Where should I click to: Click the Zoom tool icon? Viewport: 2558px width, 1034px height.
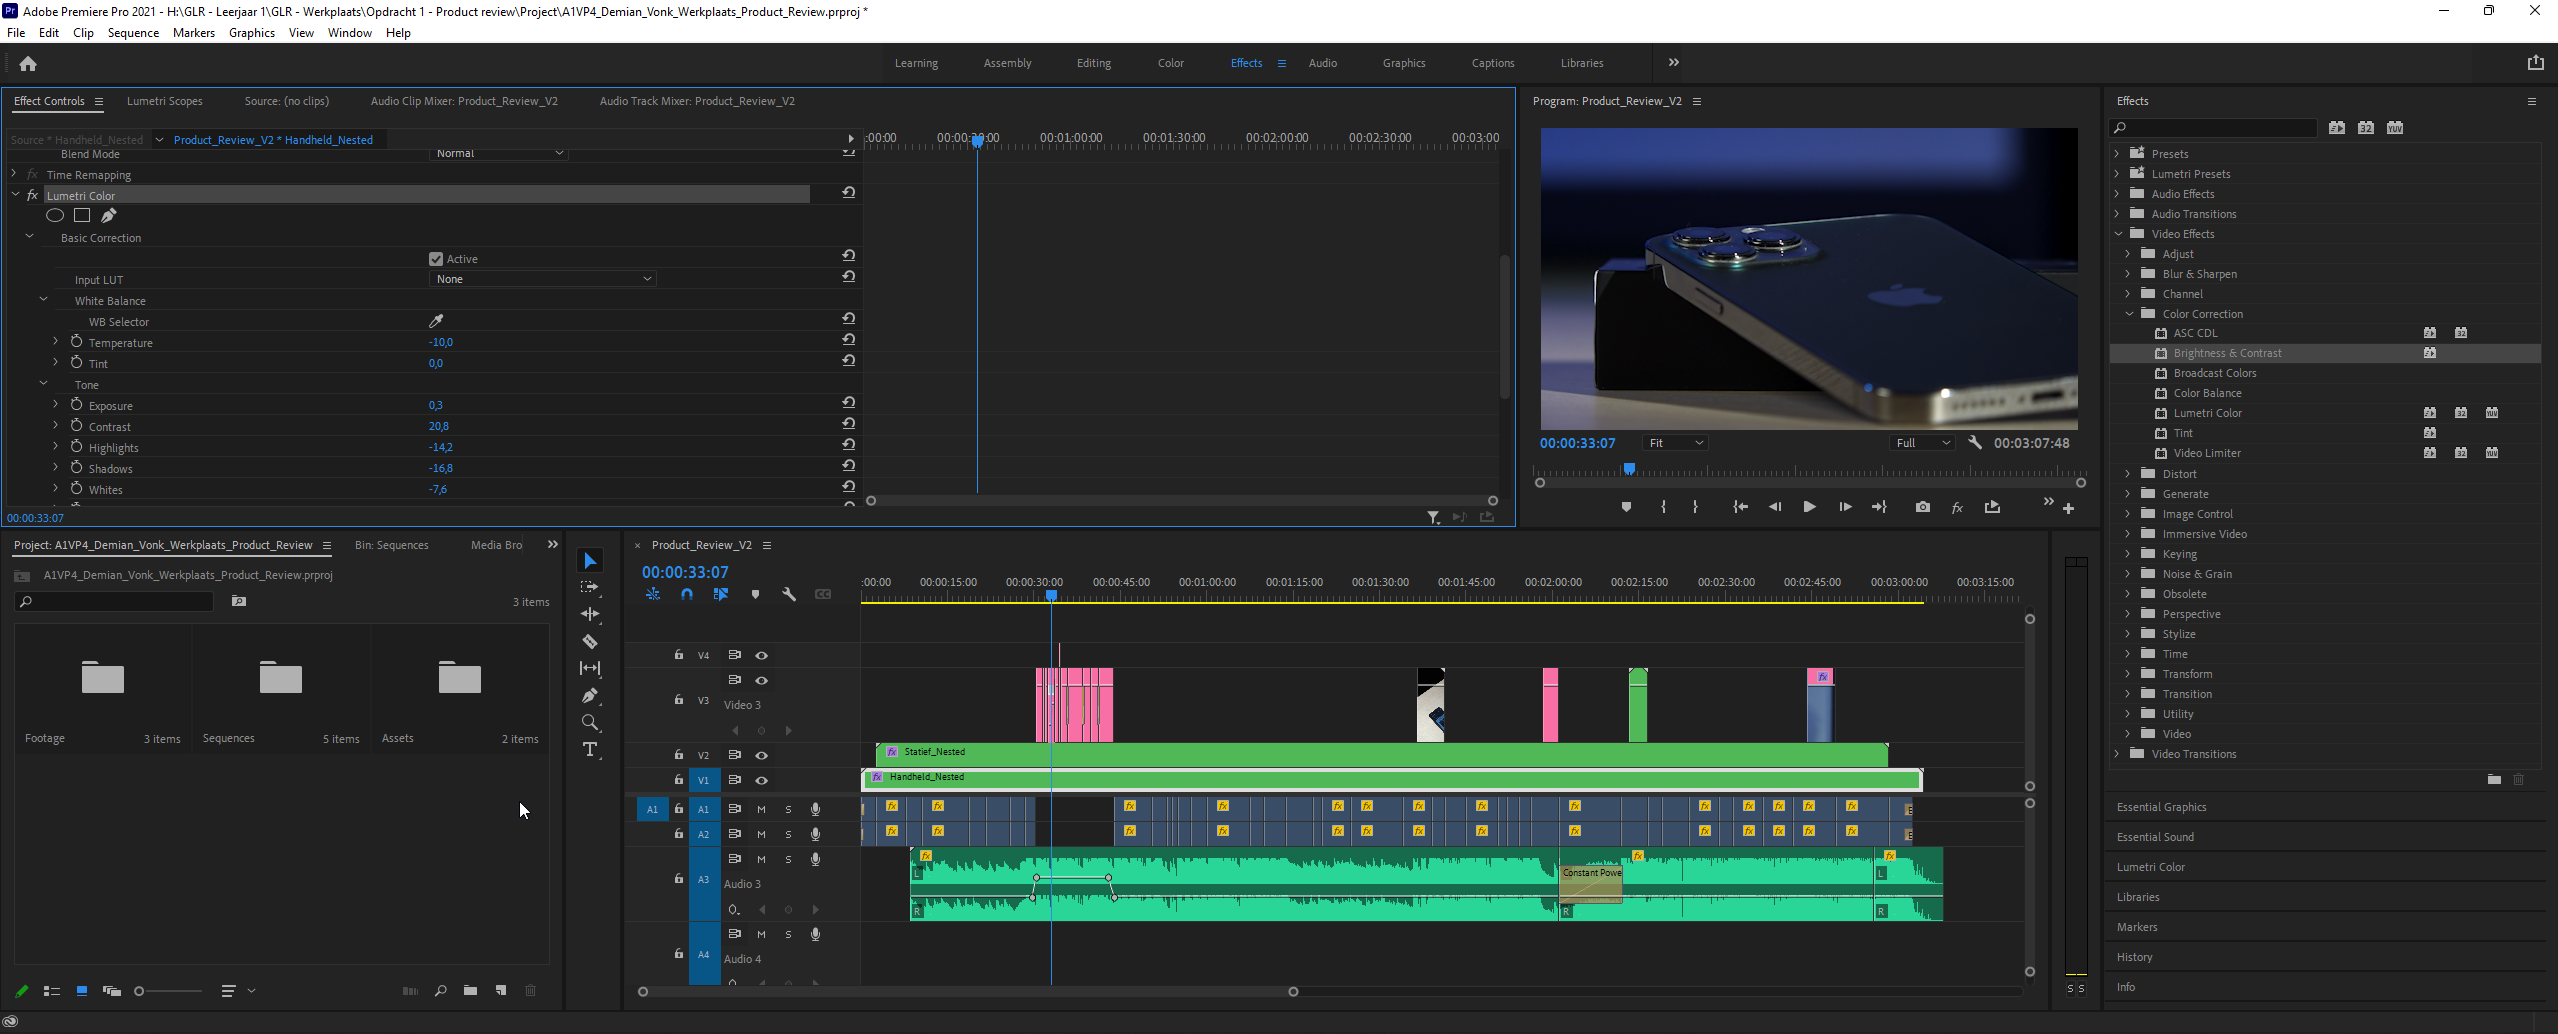point(590,722)
